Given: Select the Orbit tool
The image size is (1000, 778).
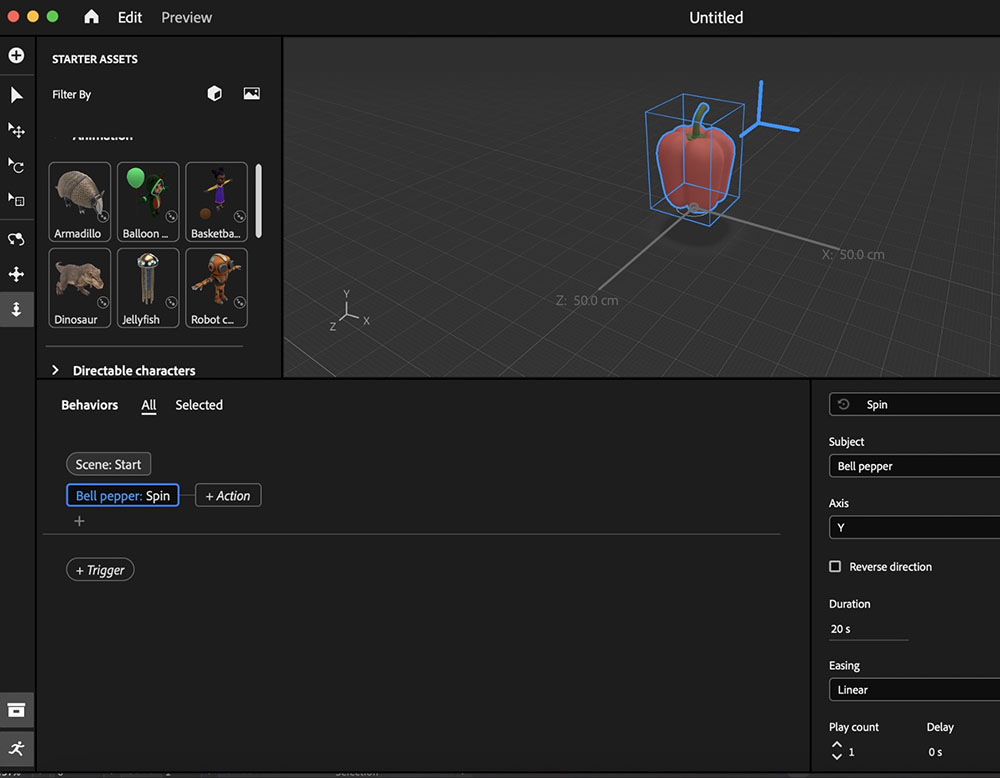Looking at the screenshot, I should pyautogui.click(x=17, y=239).
